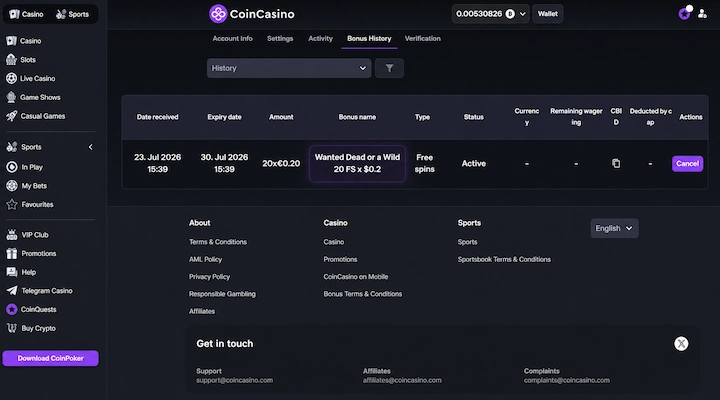Click the CoinQuests star badge in header
Screen dimensions: 720x400
684,14
